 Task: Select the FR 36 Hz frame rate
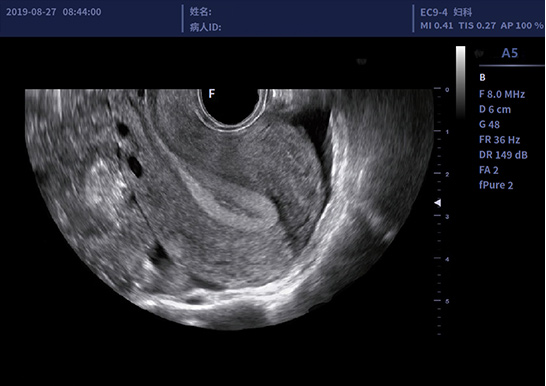[499, 140]
